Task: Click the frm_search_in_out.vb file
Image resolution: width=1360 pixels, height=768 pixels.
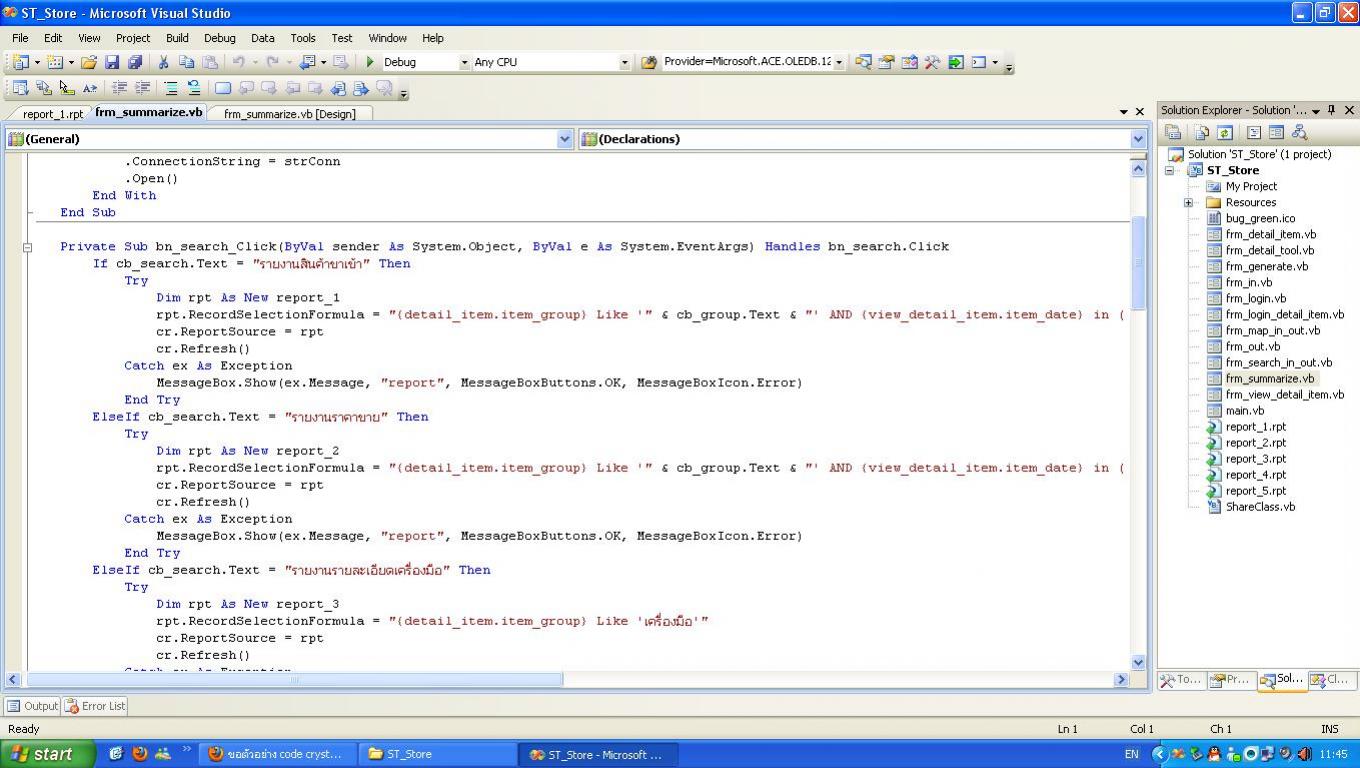Action: [x=1278, y=363]
